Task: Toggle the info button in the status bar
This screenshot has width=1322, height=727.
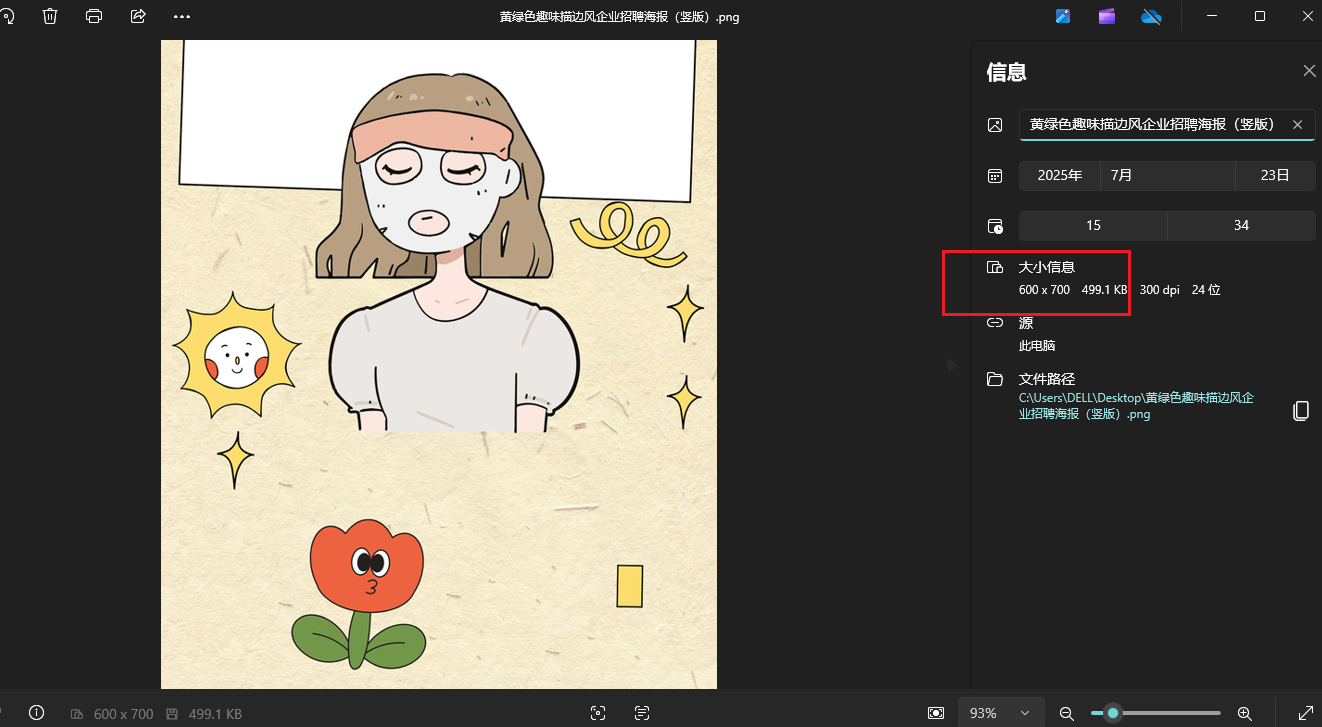Action: (x=37, y=713)
